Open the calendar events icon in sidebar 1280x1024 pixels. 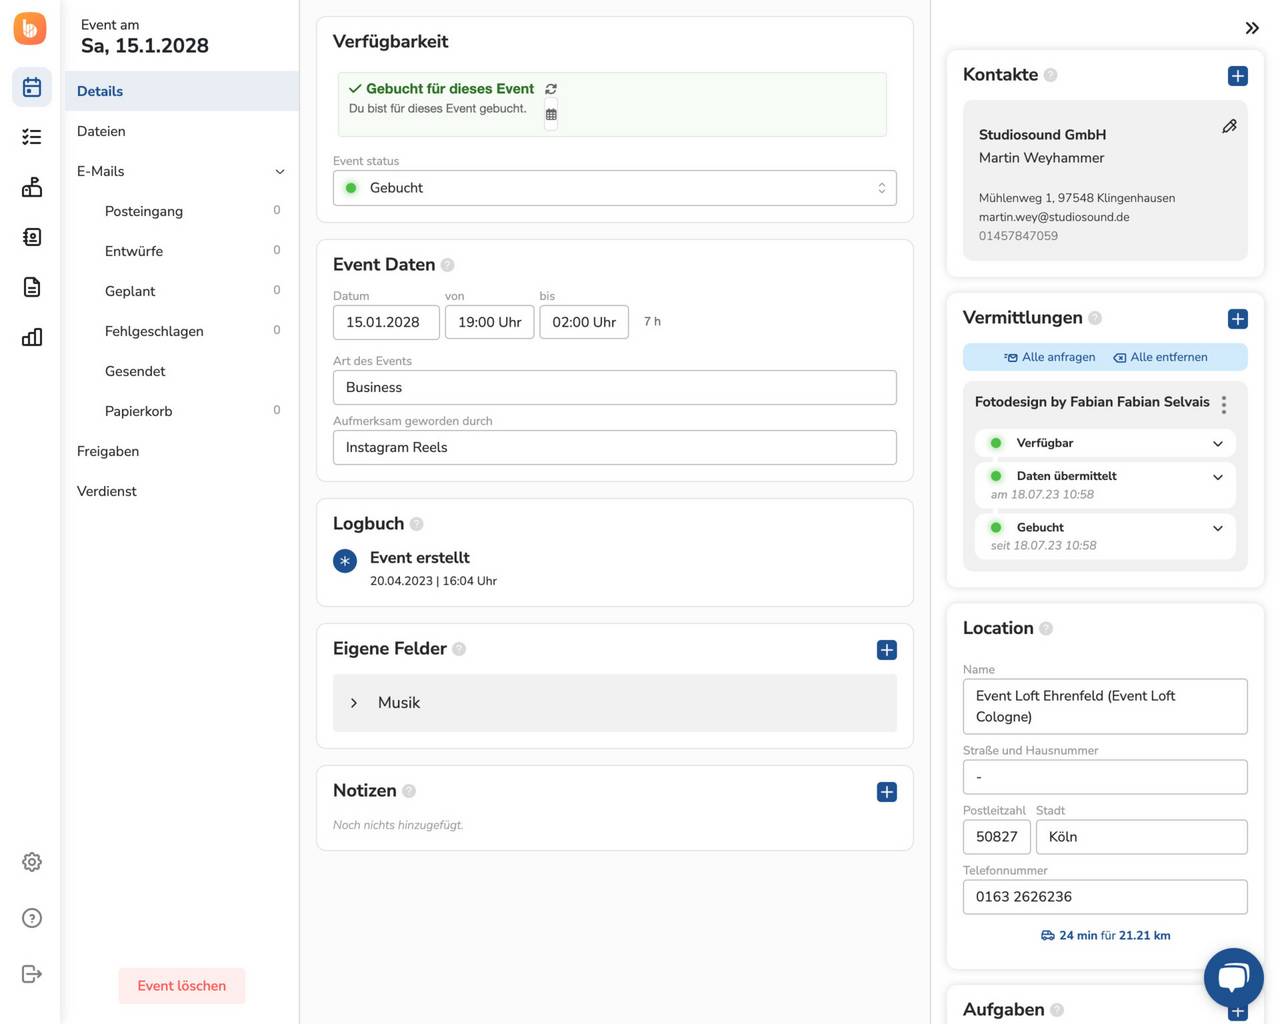pos(32,87)
